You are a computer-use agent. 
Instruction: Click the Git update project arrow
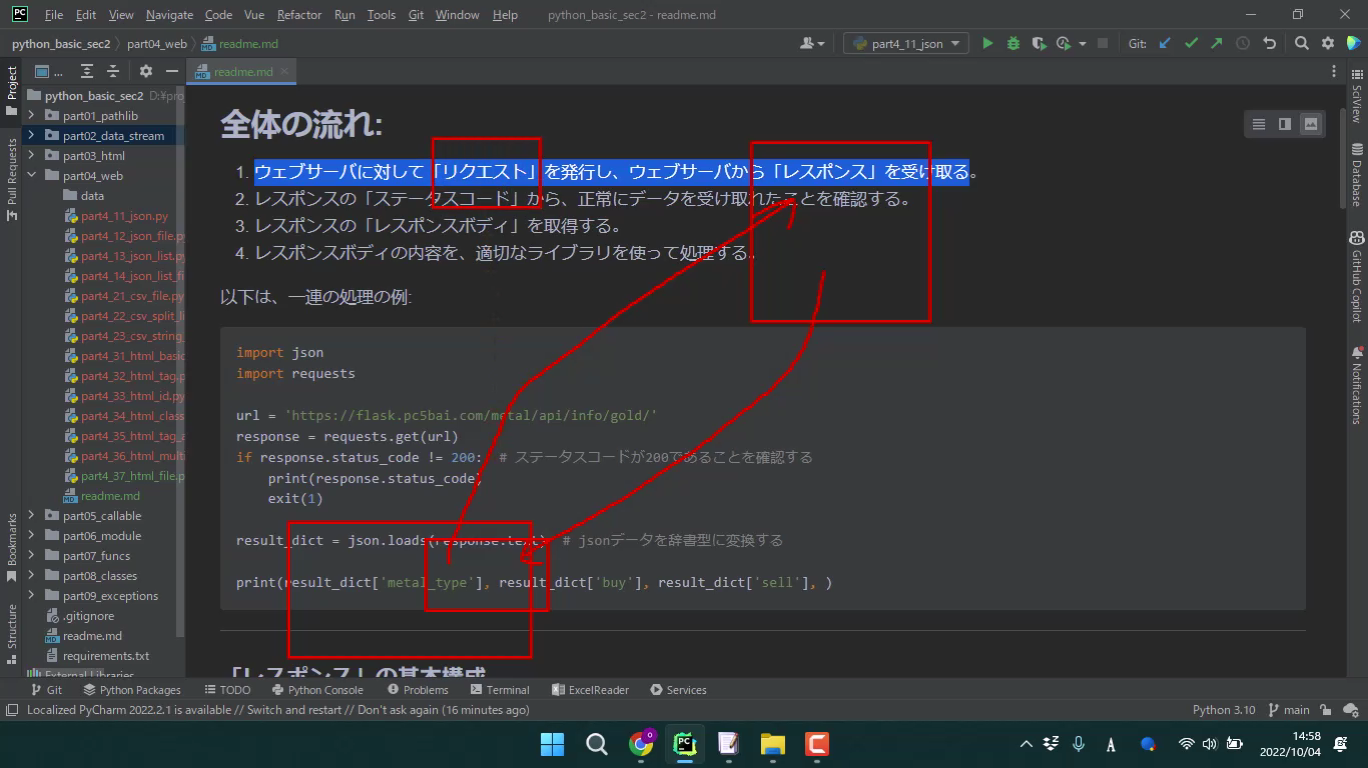click(x=1165, y=43)
